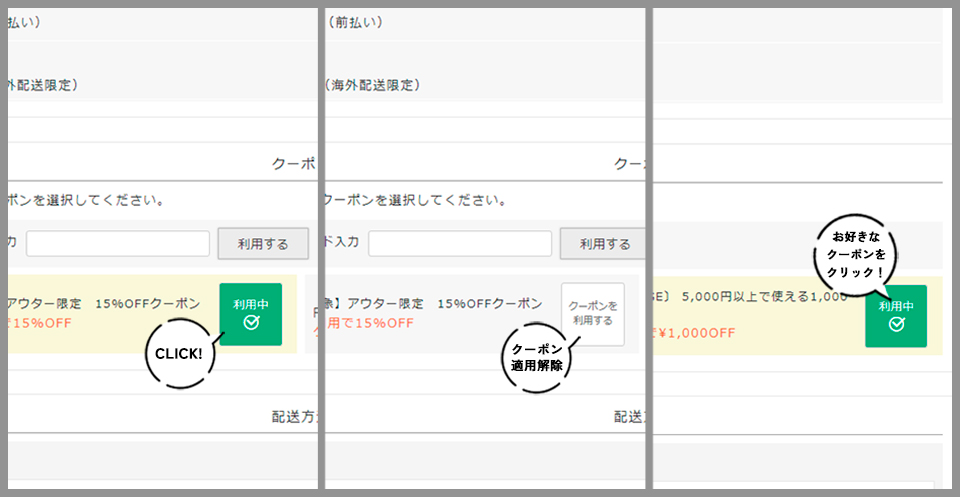Click the checkmark icon beside the CLICK! callout
The image size is (960, 497).
tap(250, 323)
